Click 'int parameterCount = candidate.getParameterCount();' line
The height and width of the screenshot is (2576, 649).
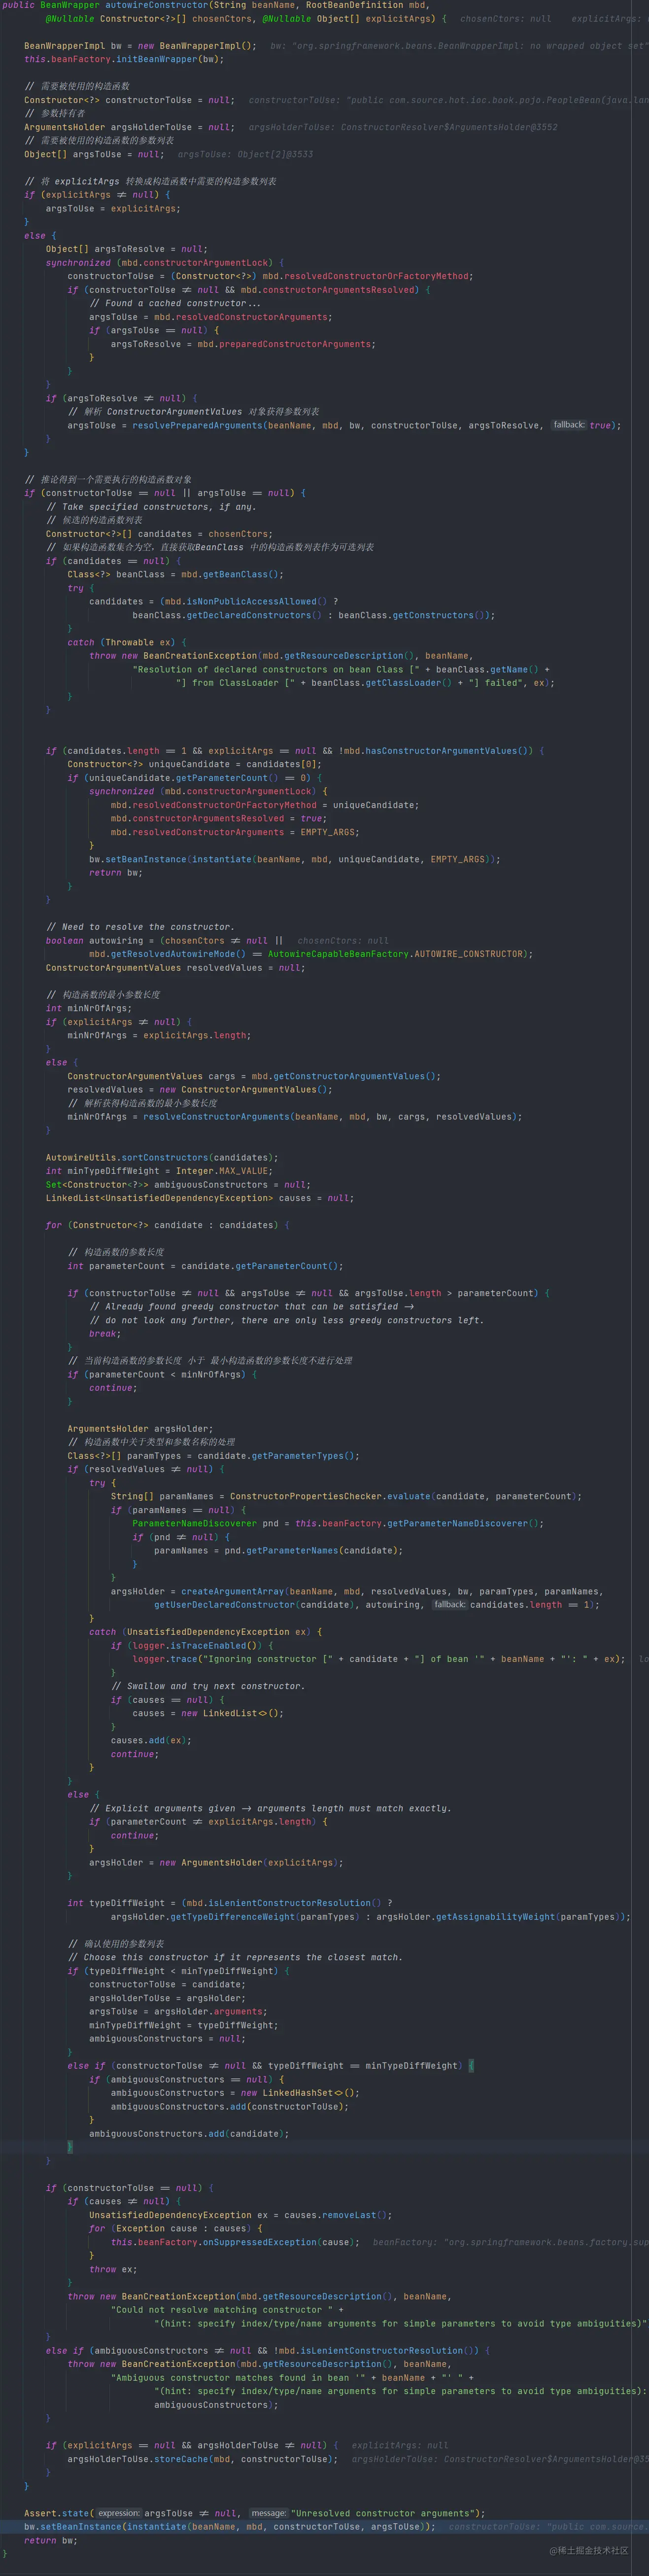pyautogui.click(x=205, y=1266)
